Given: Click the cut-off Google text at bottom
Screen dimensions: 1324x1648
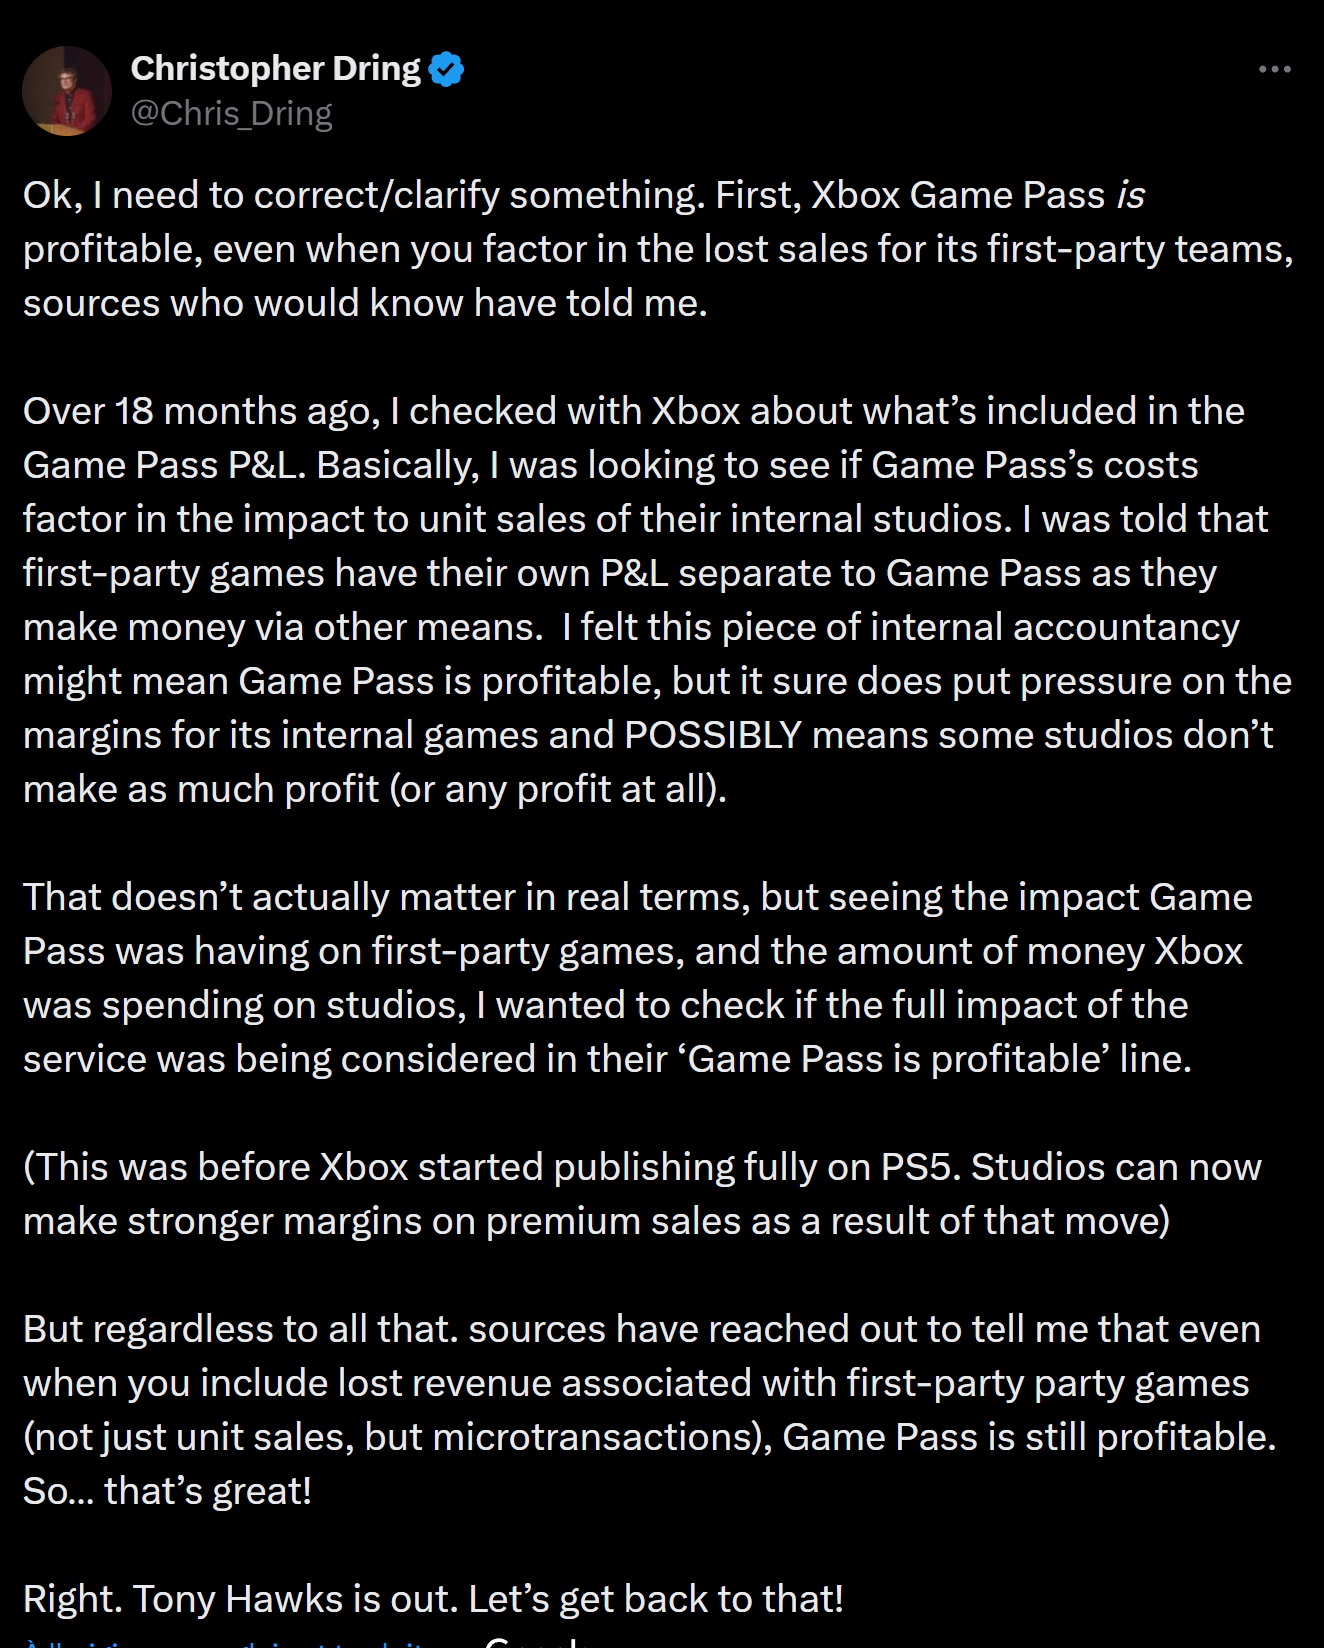Looking at the screenshot, I should click(x=530, y=1641).
